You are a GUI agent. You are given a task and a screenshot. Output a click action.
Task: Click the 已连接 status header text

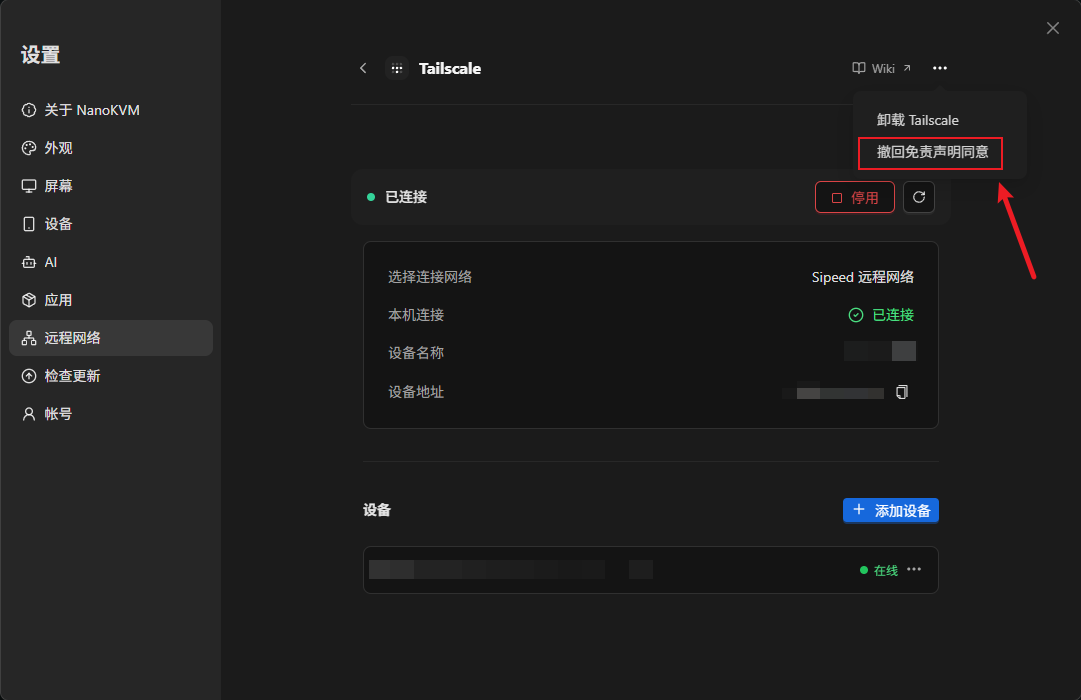406,197
